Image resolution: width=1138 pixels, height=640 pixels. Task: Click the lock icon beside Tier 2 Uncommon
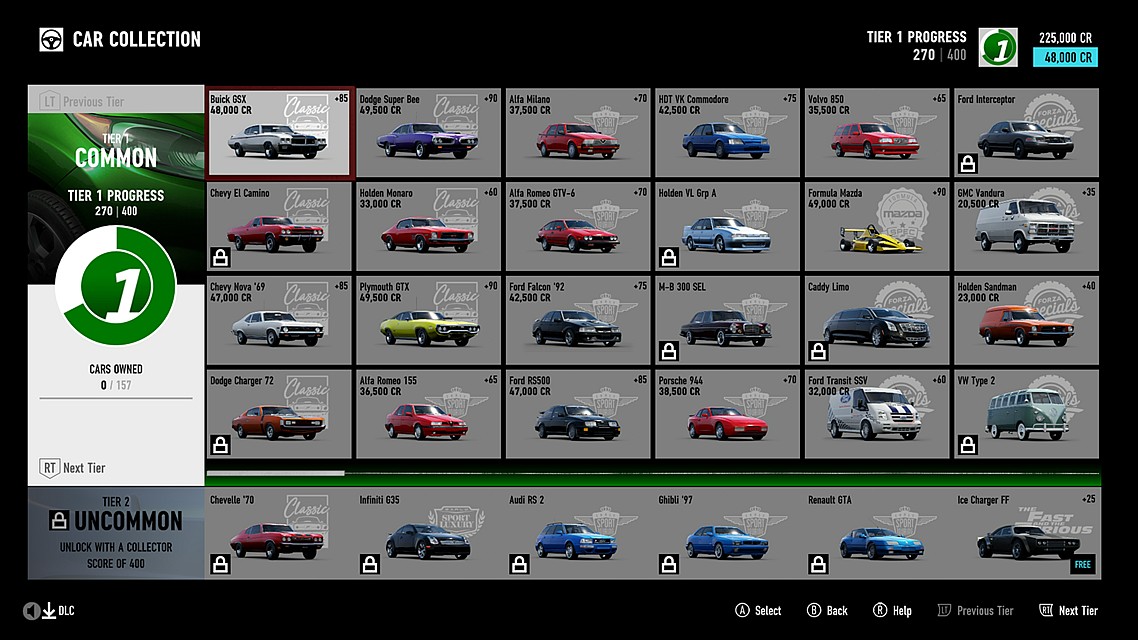click(x=59, y=521)
